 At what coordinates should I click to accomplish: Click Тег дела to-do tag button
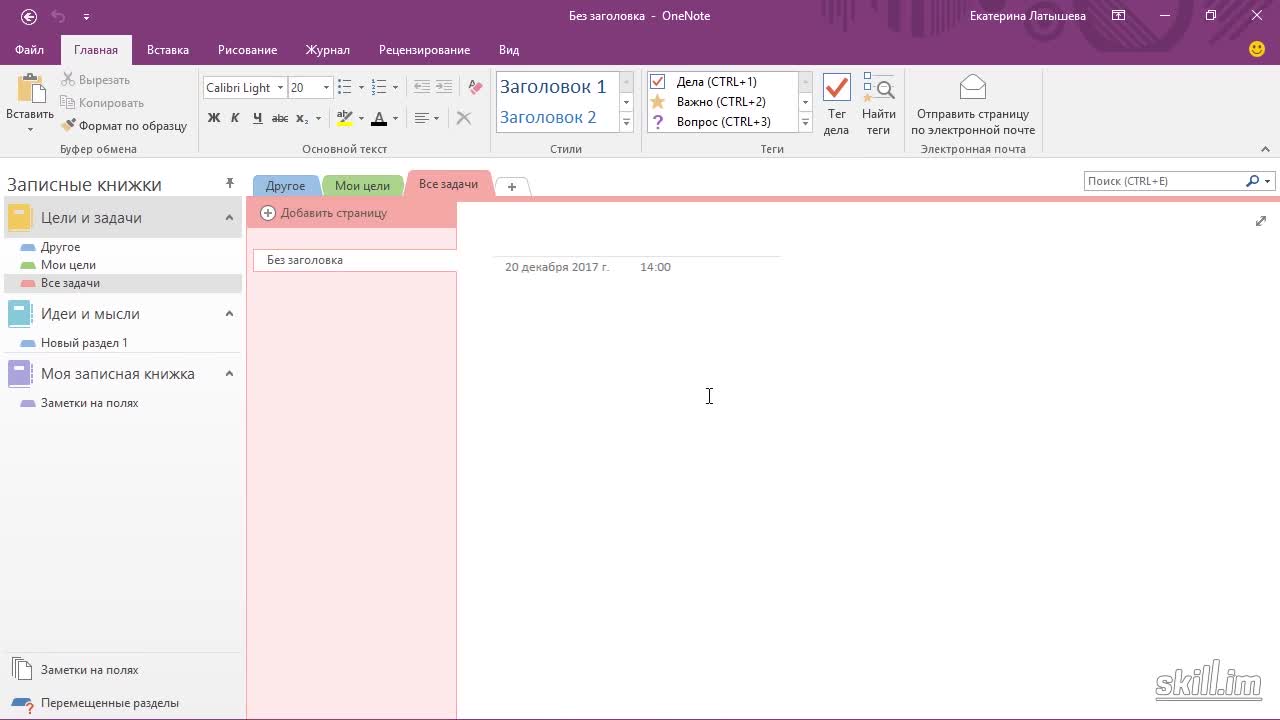(x=836, y=105)
